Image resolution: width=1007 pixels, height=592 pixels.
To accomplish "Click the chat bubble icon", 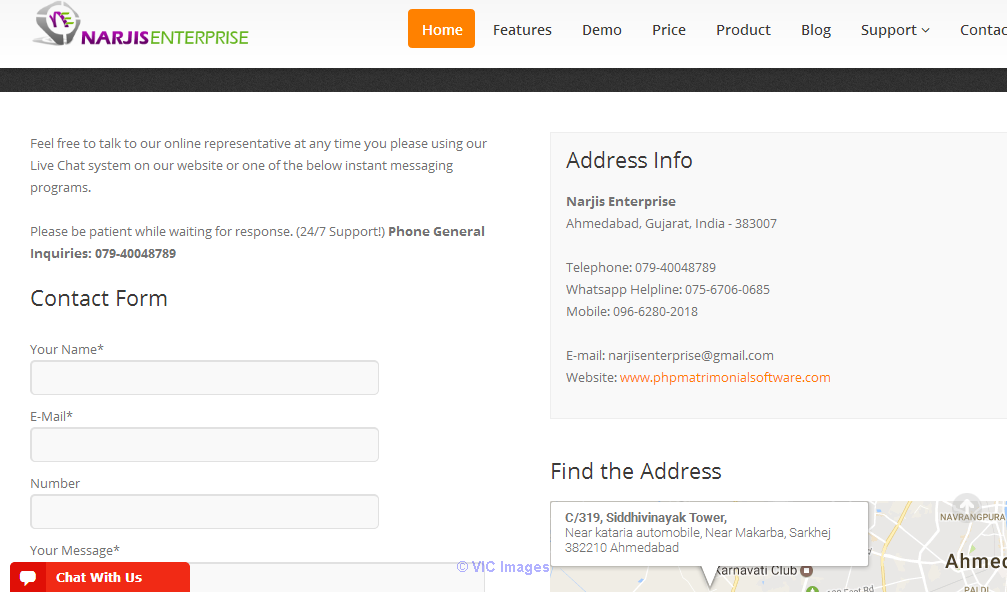I will click(x=28, y=577).
